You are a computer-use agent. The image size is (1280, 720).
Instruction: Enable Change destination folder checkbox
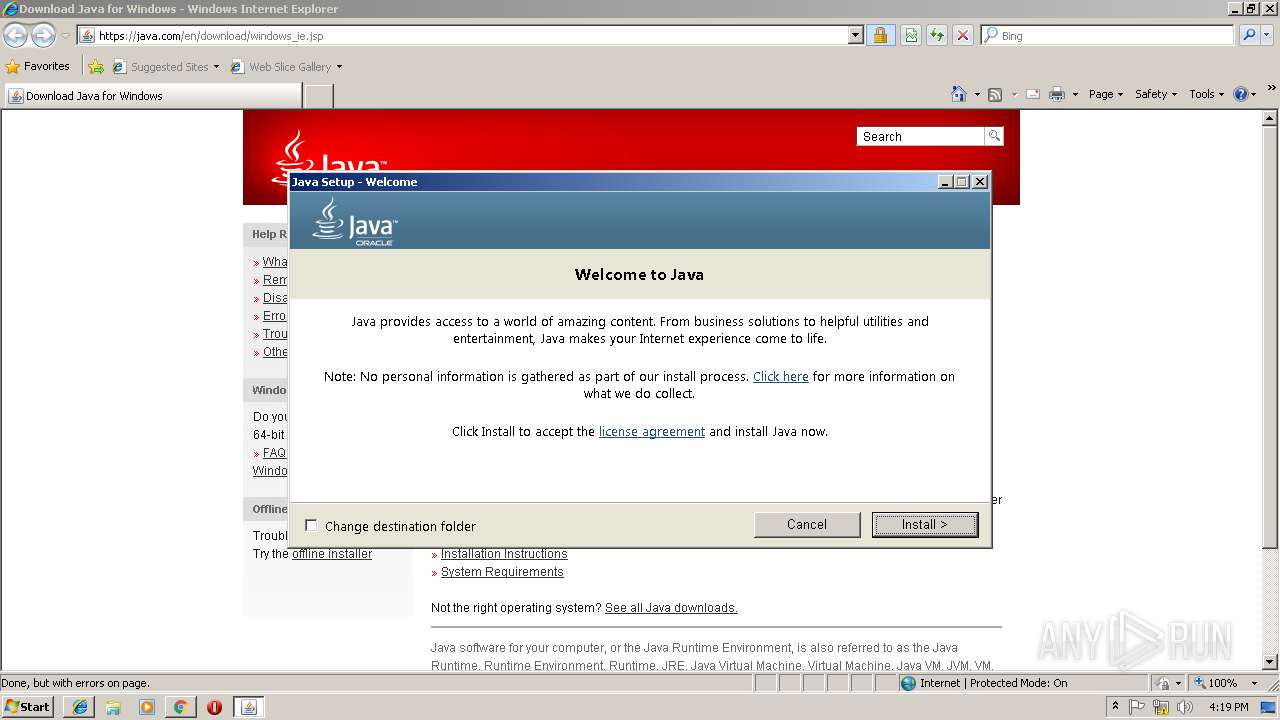311,525
